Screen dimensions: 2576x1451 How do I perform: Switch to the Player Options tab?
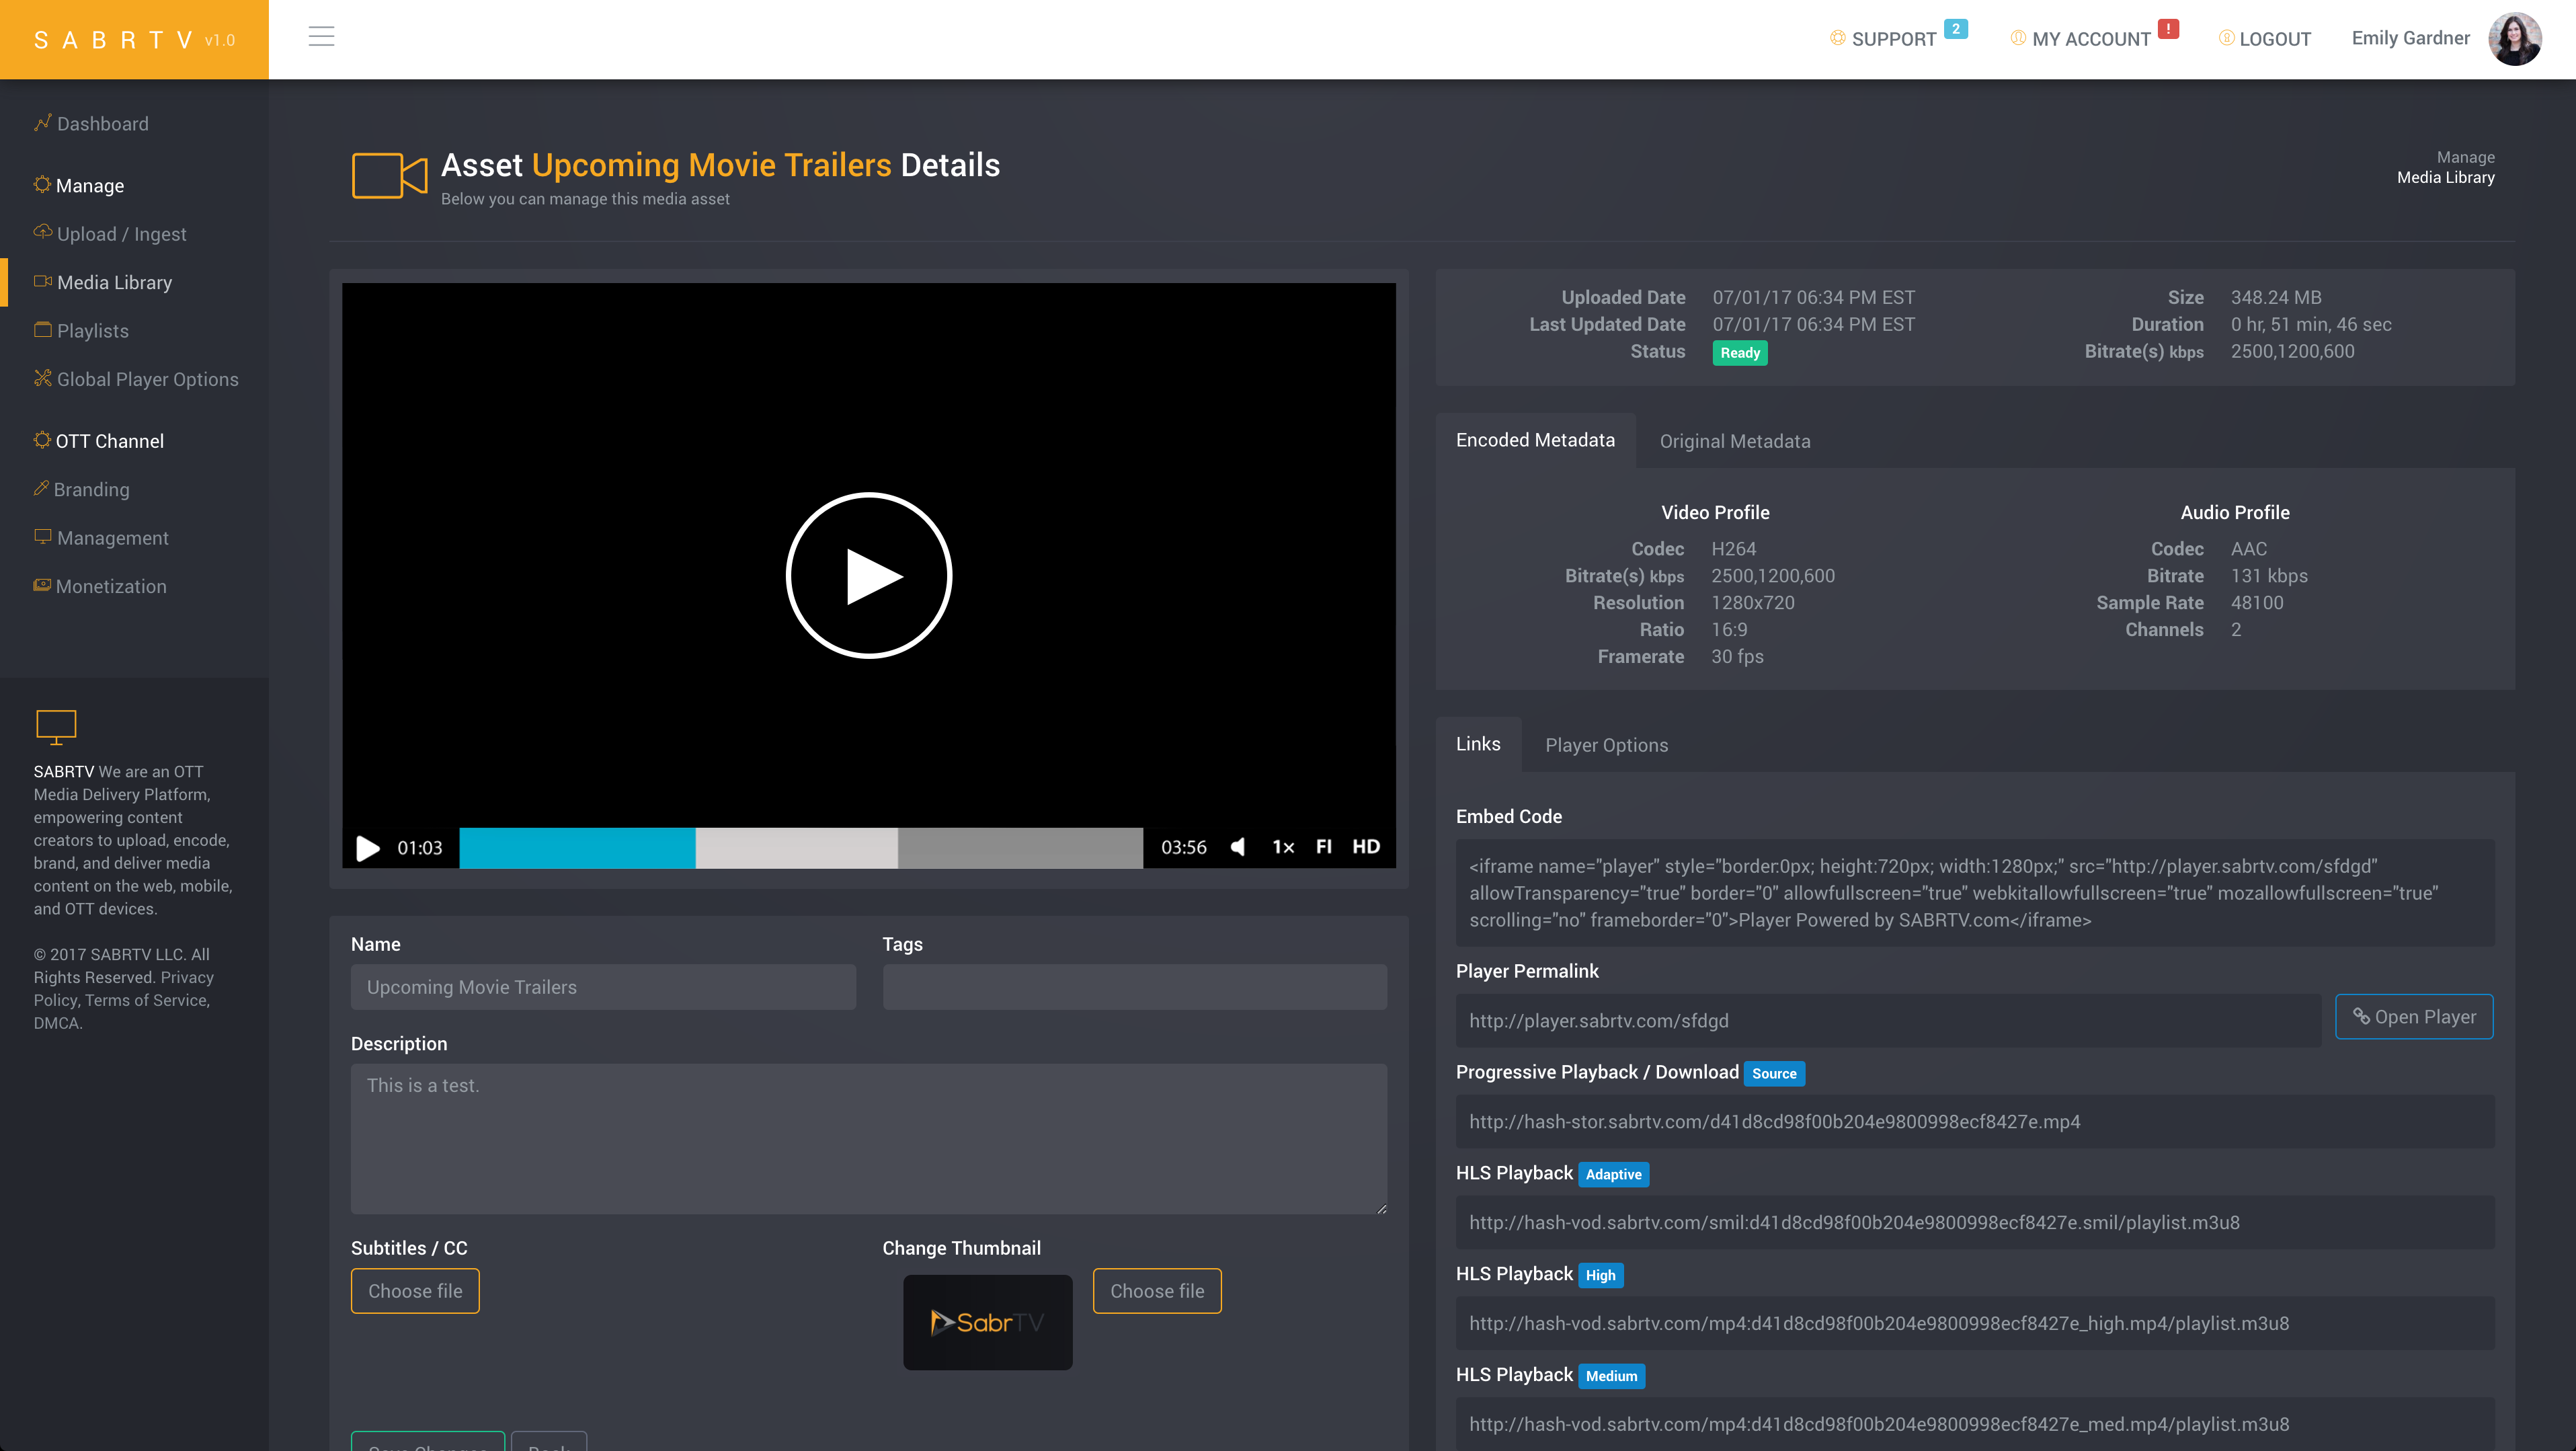pos(1606,745)
